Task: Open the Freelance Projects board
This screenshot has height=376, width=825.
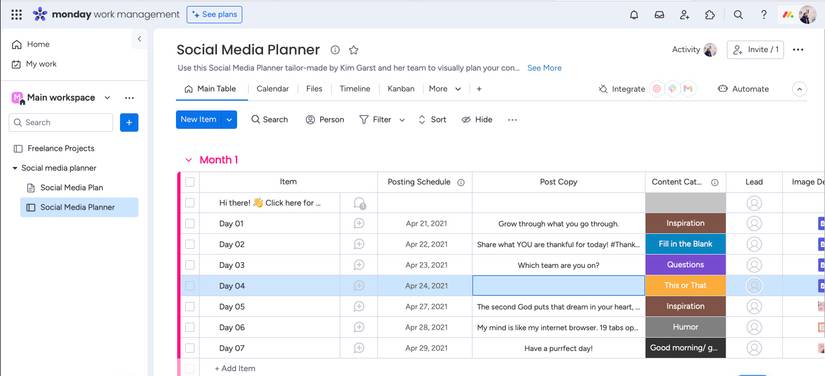Action: point(61,149)
